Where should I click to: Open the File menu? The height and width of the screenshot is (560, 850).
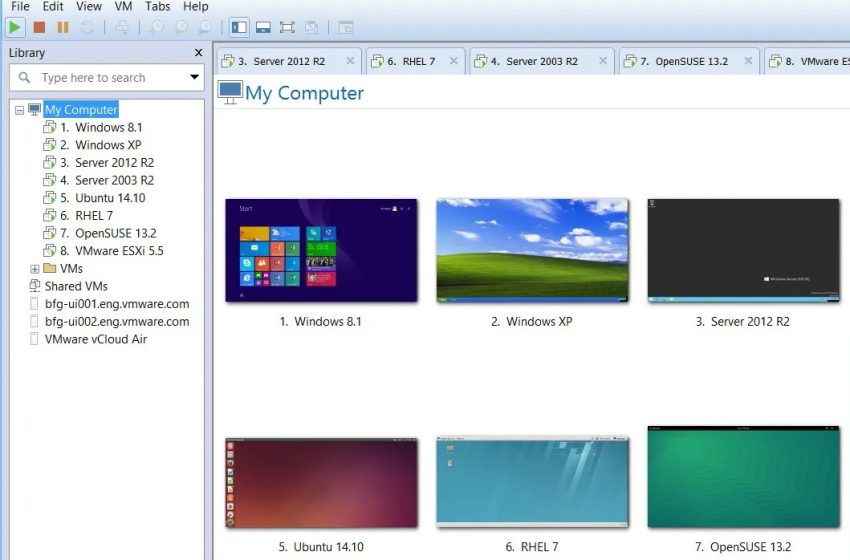pos(20,7)
